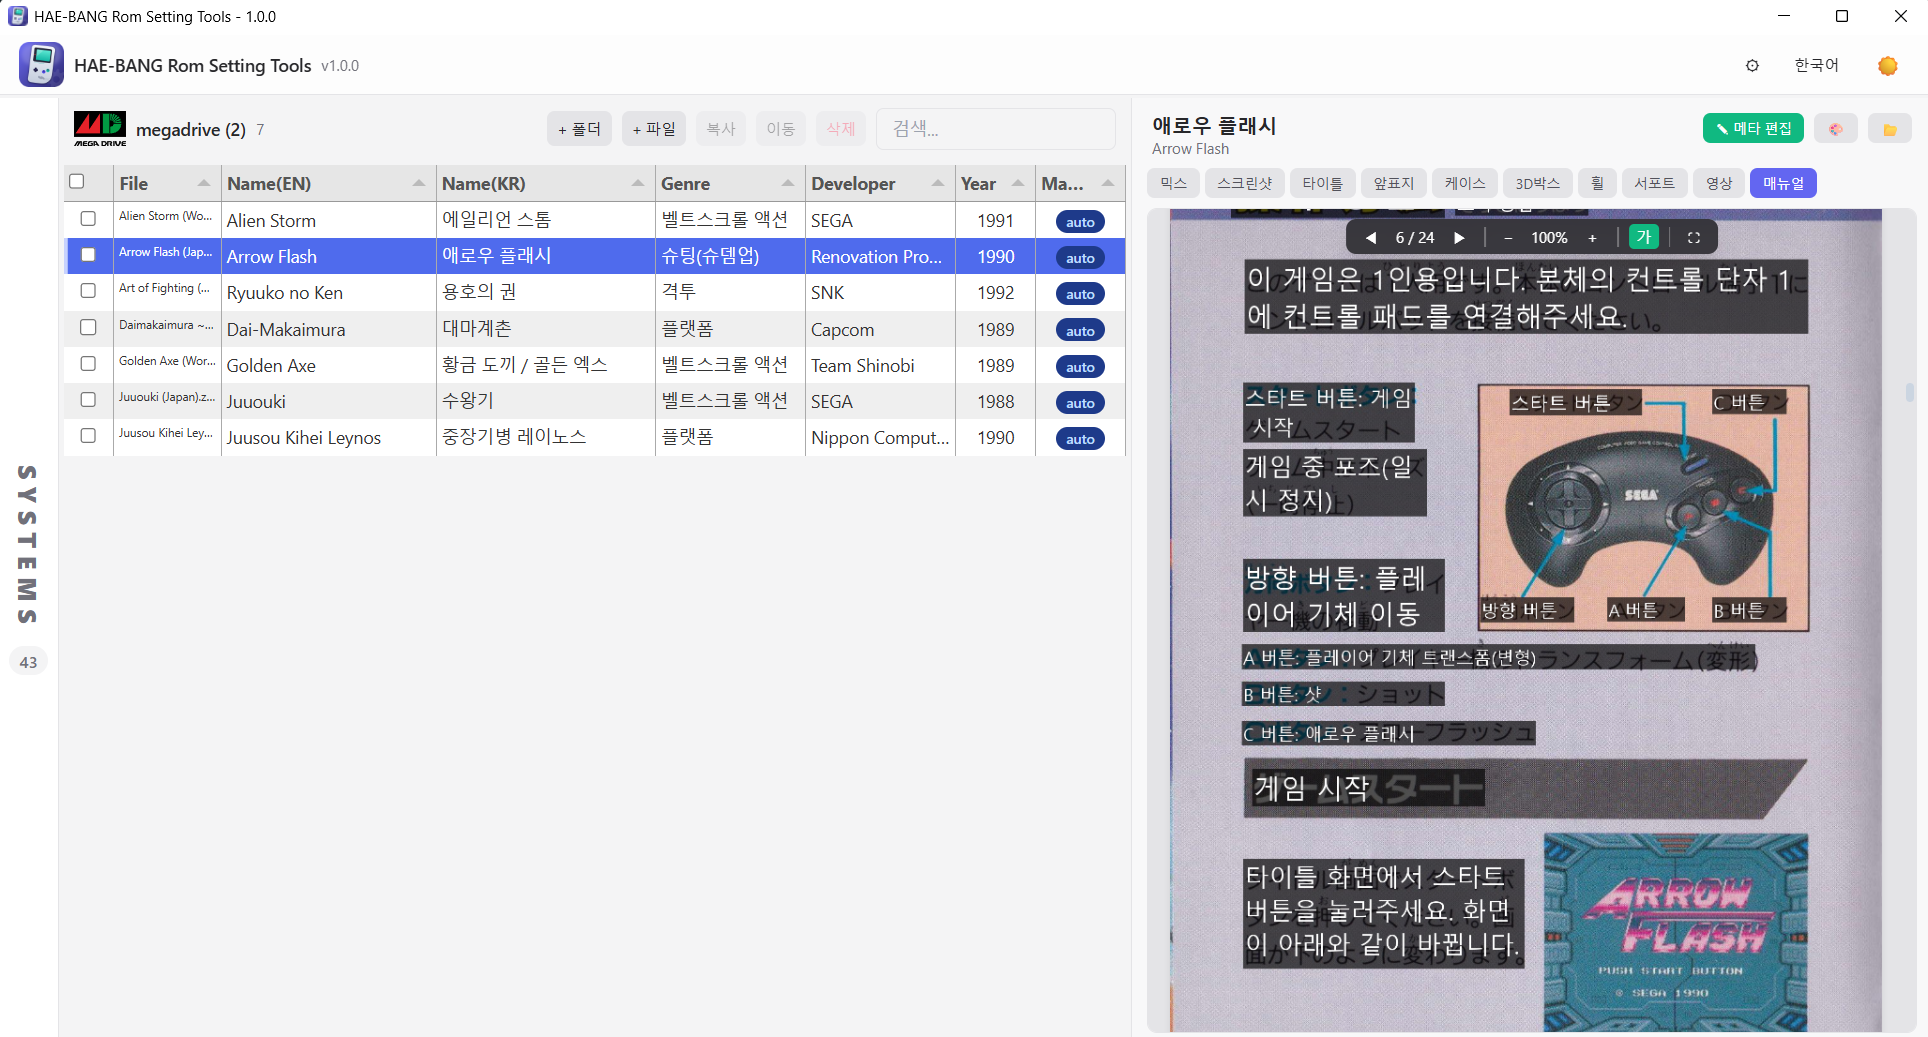The image size is (1928, 1037).
Task: Sort the table by Genre
Action: 730,184
